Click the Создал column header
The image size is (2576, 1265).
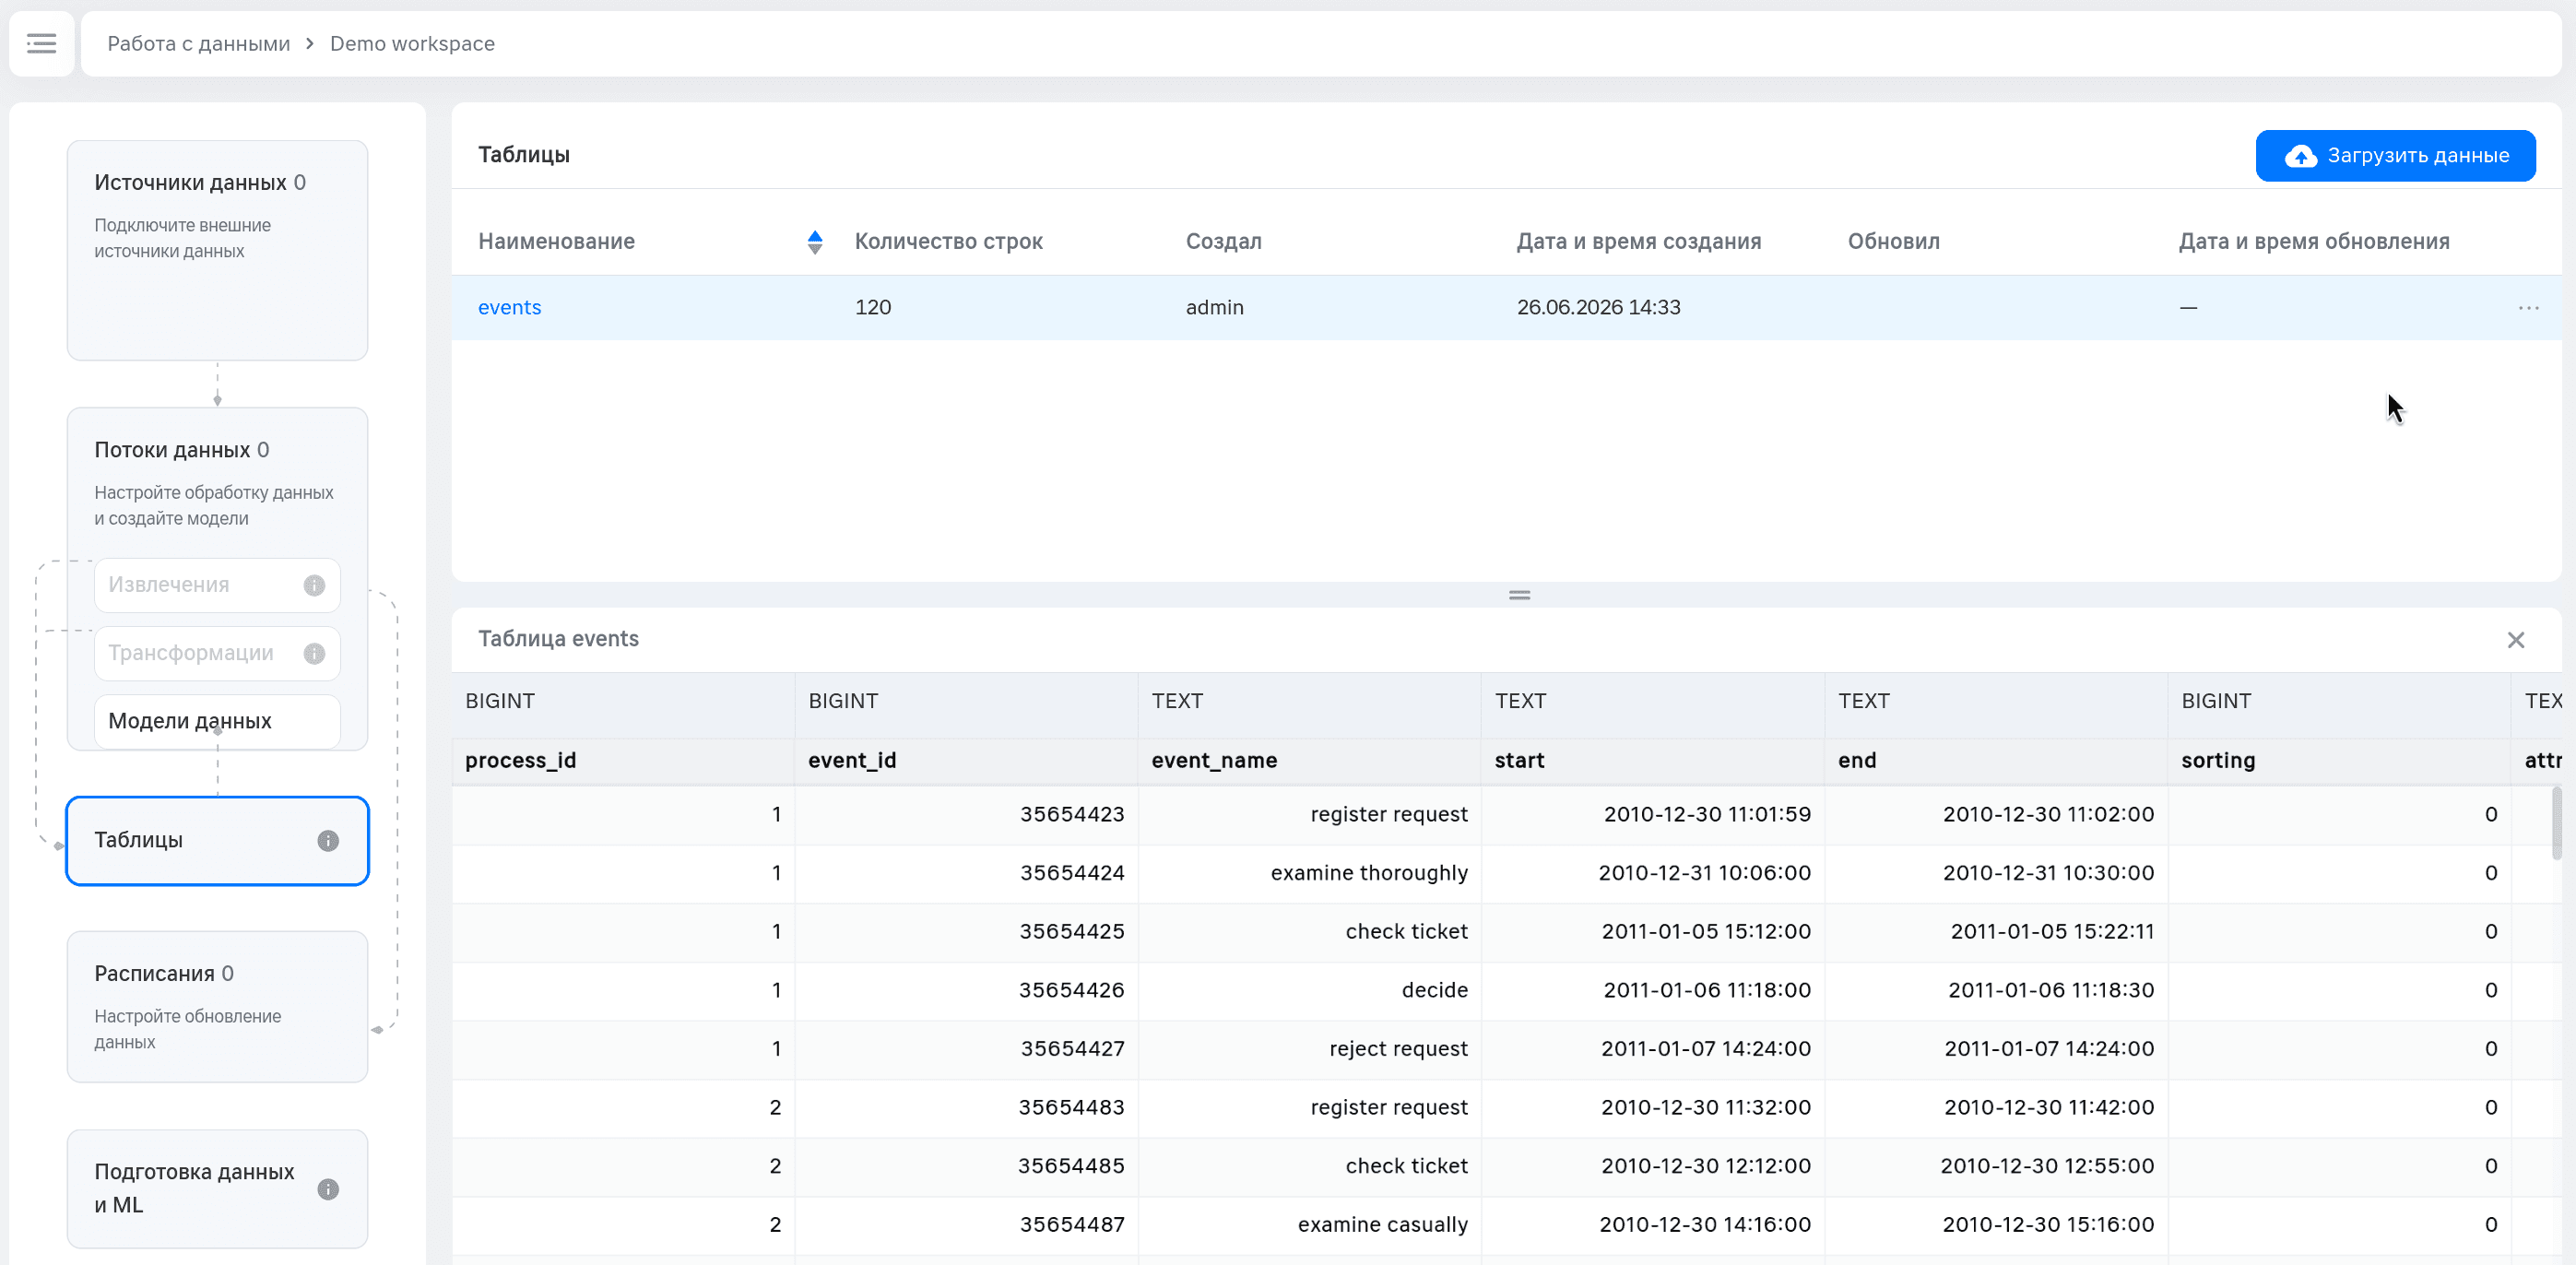(1223, 241)
